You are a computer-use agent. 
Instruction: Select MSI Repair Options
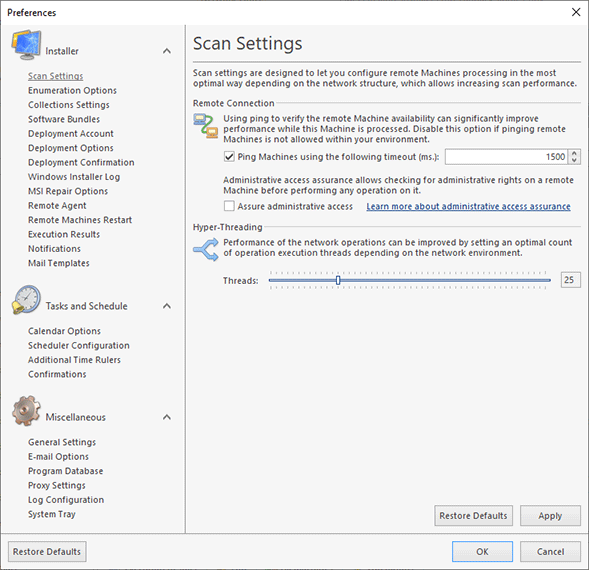68,191
